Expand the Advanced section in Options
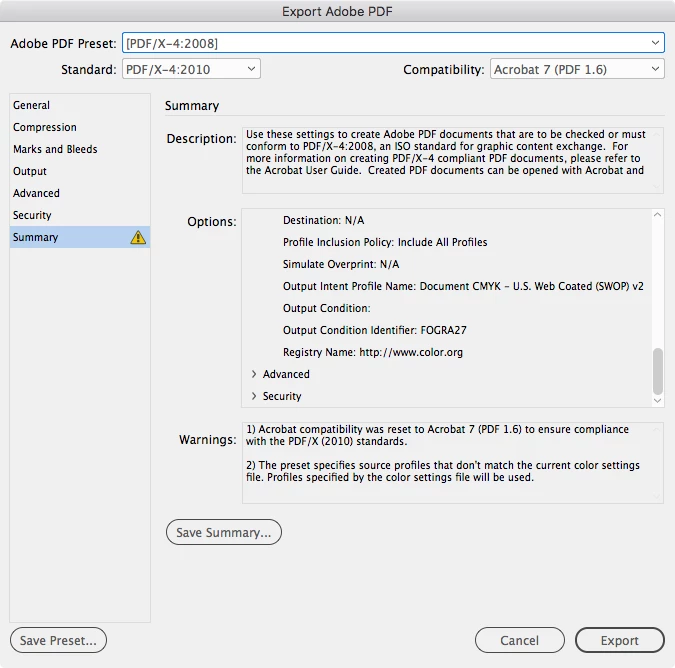The height and width of the screenshot is (668, 675). [x=254, y=374]
